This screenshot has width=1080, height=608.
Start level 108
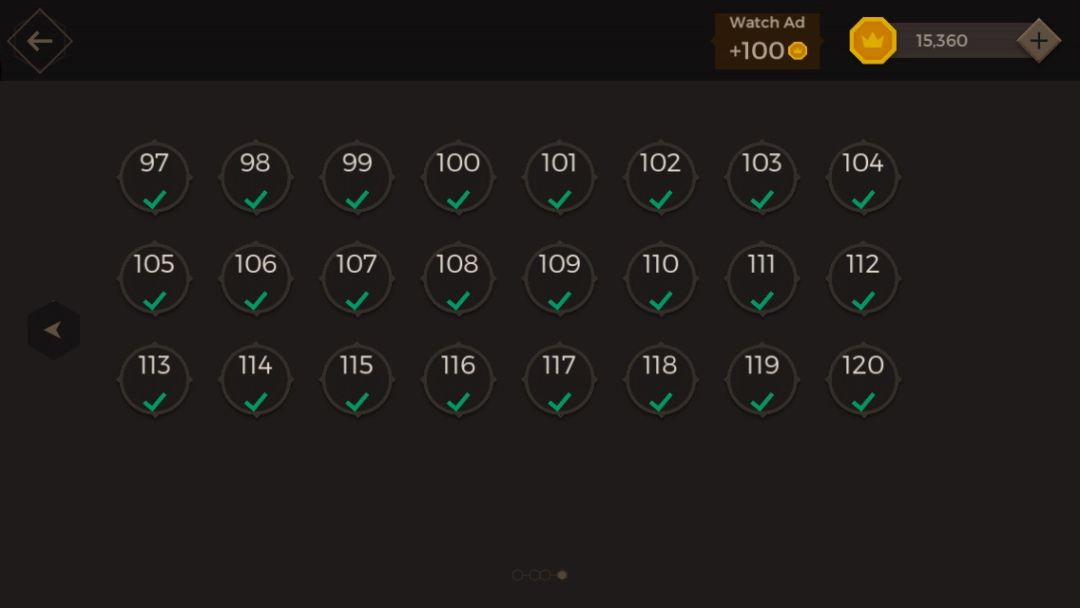pos(458,279)
